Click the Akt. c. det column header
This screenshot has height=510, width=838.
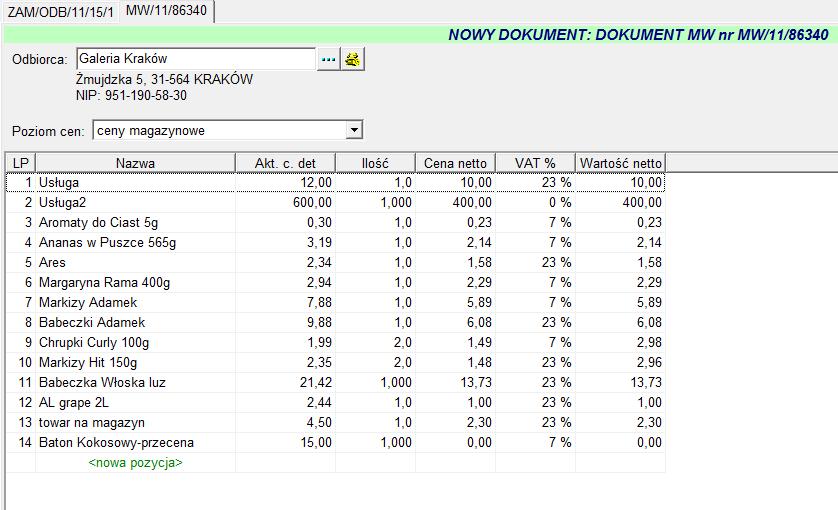tap(285, 163)
